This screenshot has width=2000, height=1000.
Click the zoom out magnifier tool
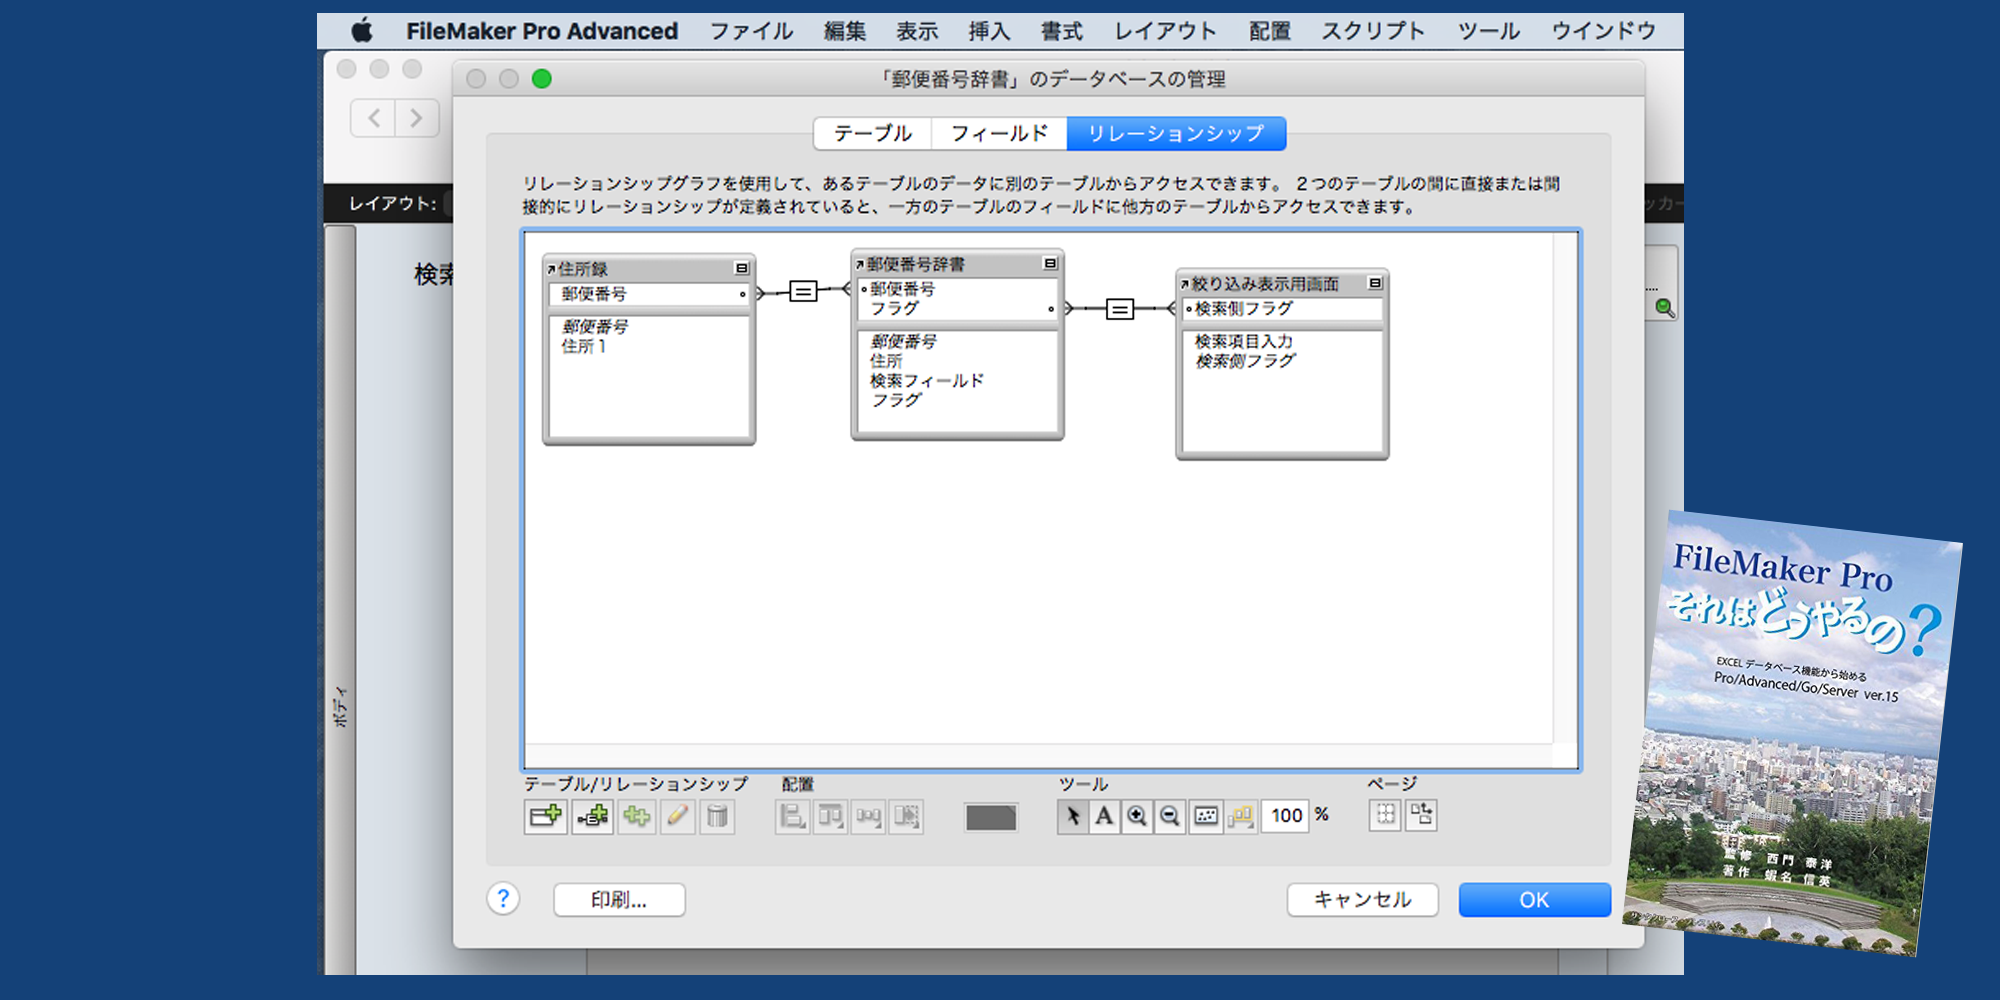click(x=1169, y=817)
